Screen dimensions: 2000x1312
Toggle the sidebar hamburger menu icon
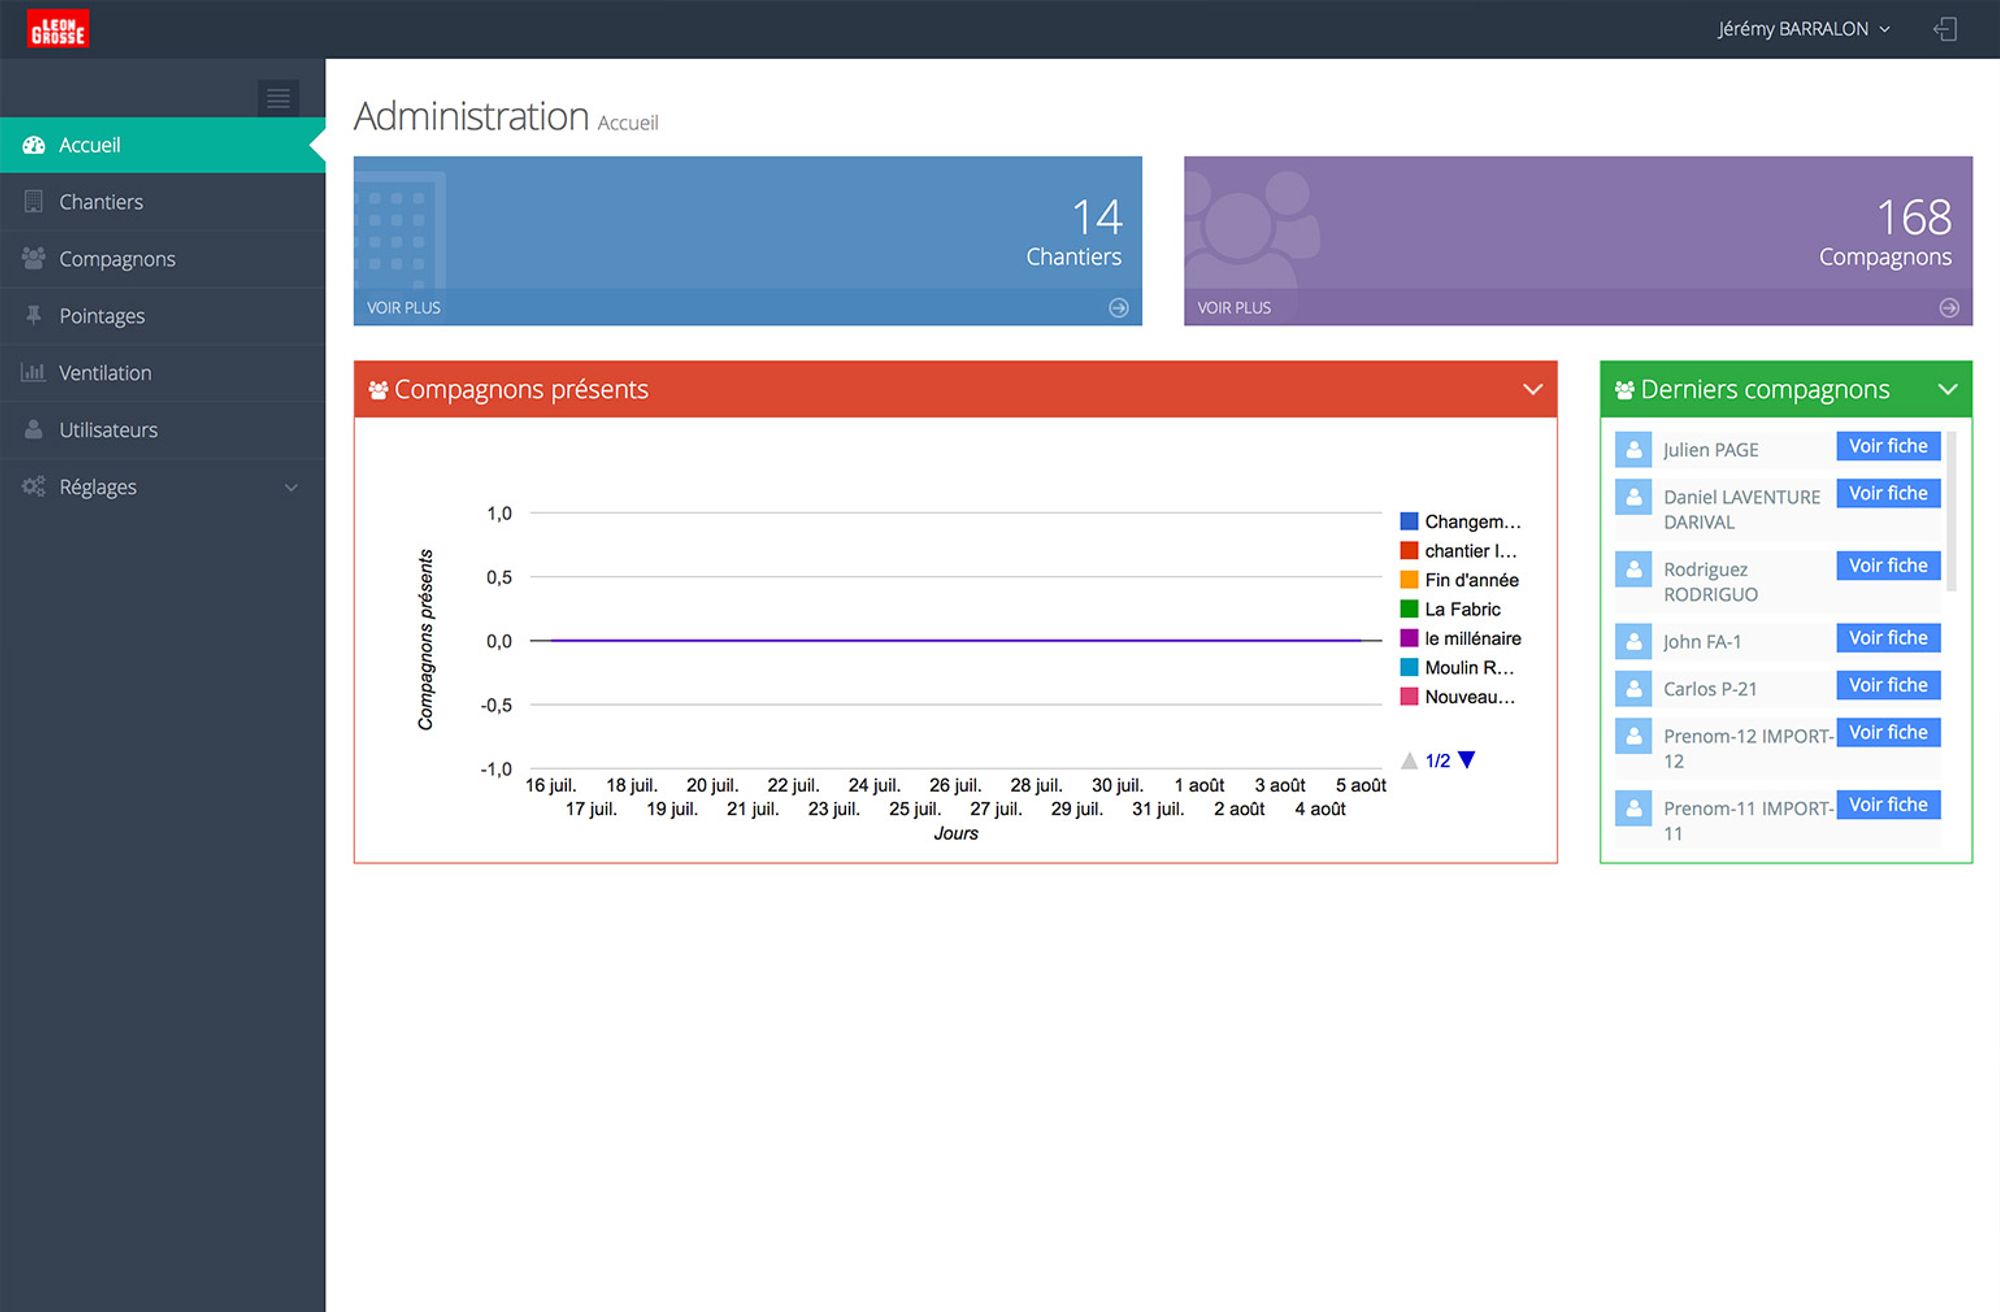click(278, 98)
